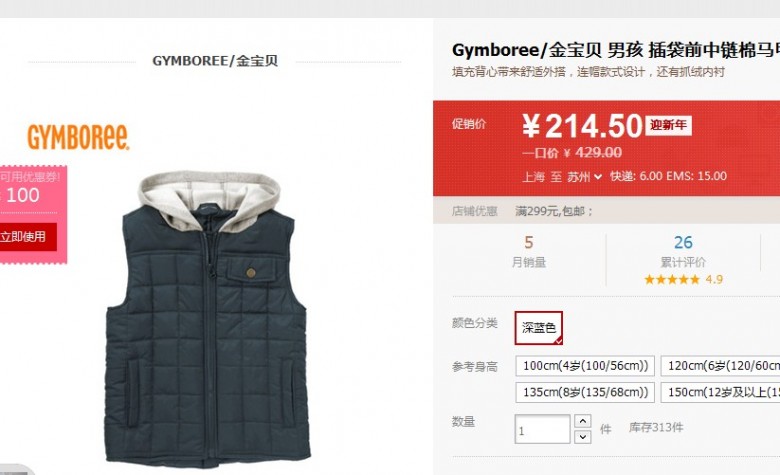Select the 深蓝色 color option
The width and height of the screenshot is (780, 475).
539,328
